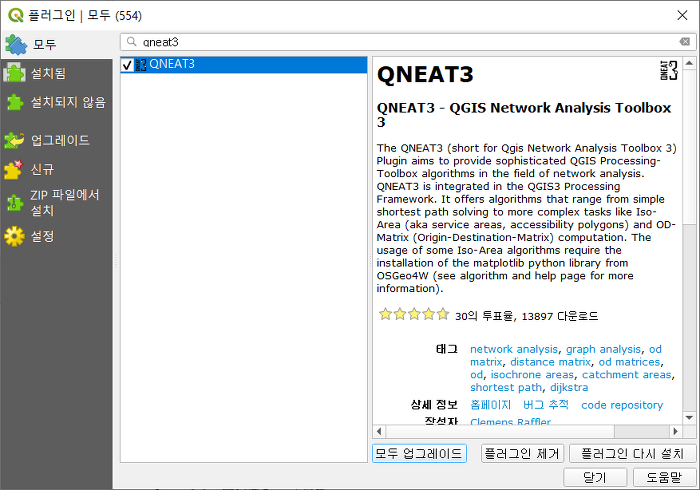Click 모두 업그레이드 button
700x490 pixels.
419,453
